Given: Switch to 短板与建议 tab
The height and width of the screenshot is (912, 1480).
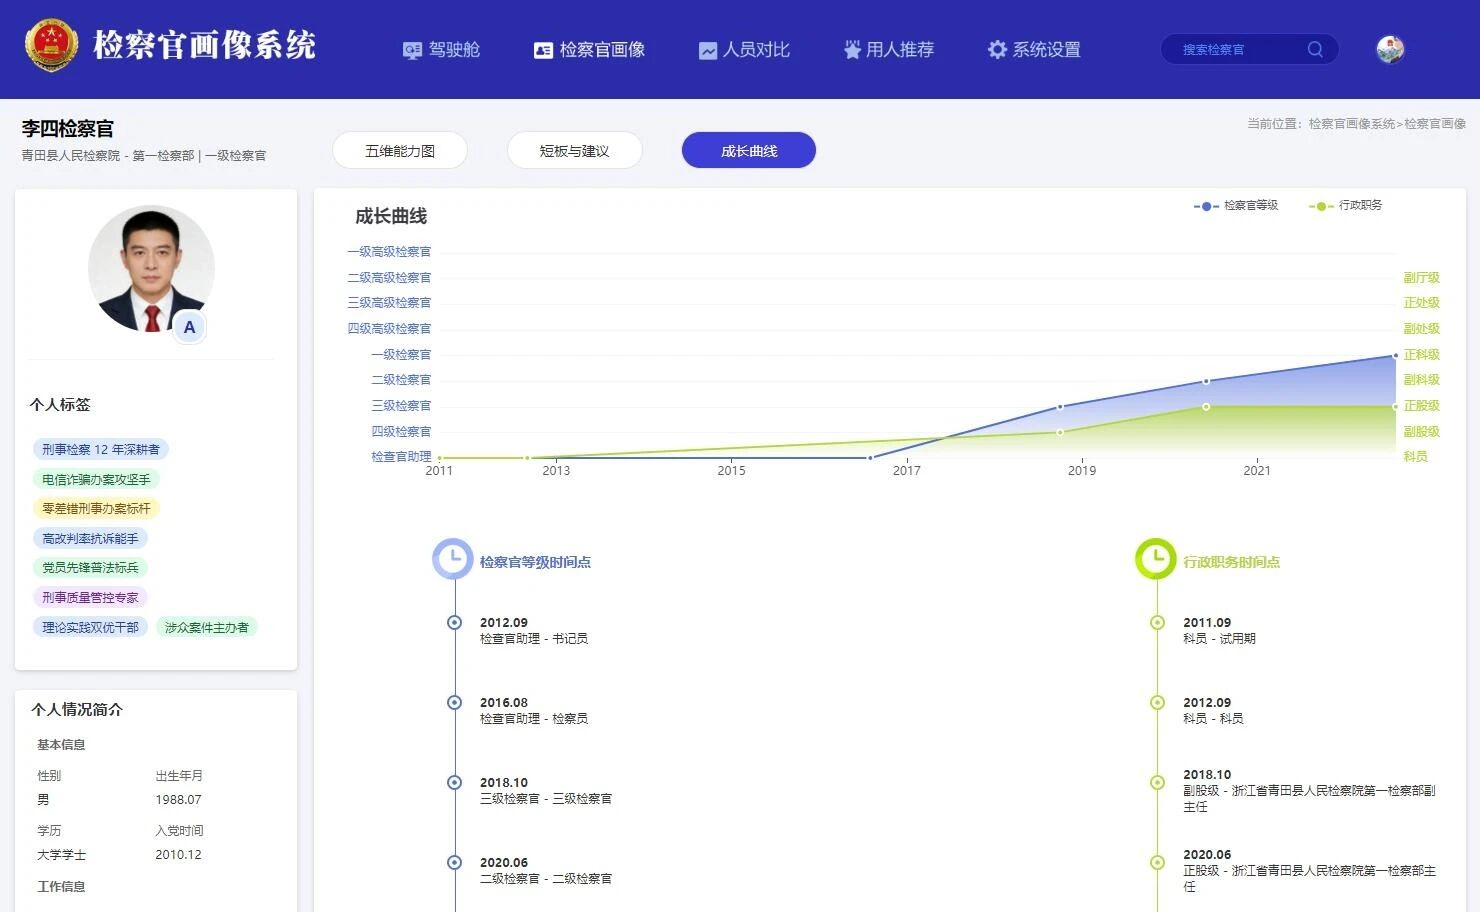Looking at the screenshot, I should click(x=574, y=151).
